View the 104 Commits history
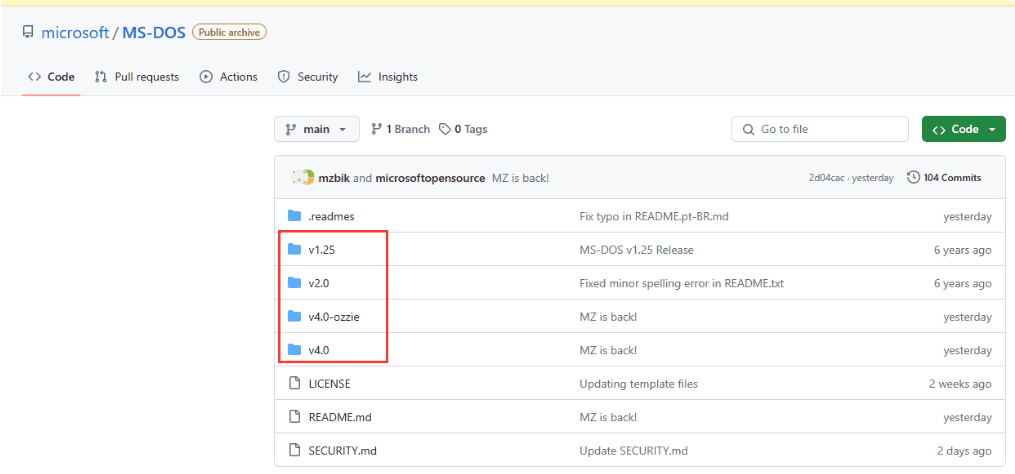The width and height of the screenshot is (1015, 474). [944, 177]
